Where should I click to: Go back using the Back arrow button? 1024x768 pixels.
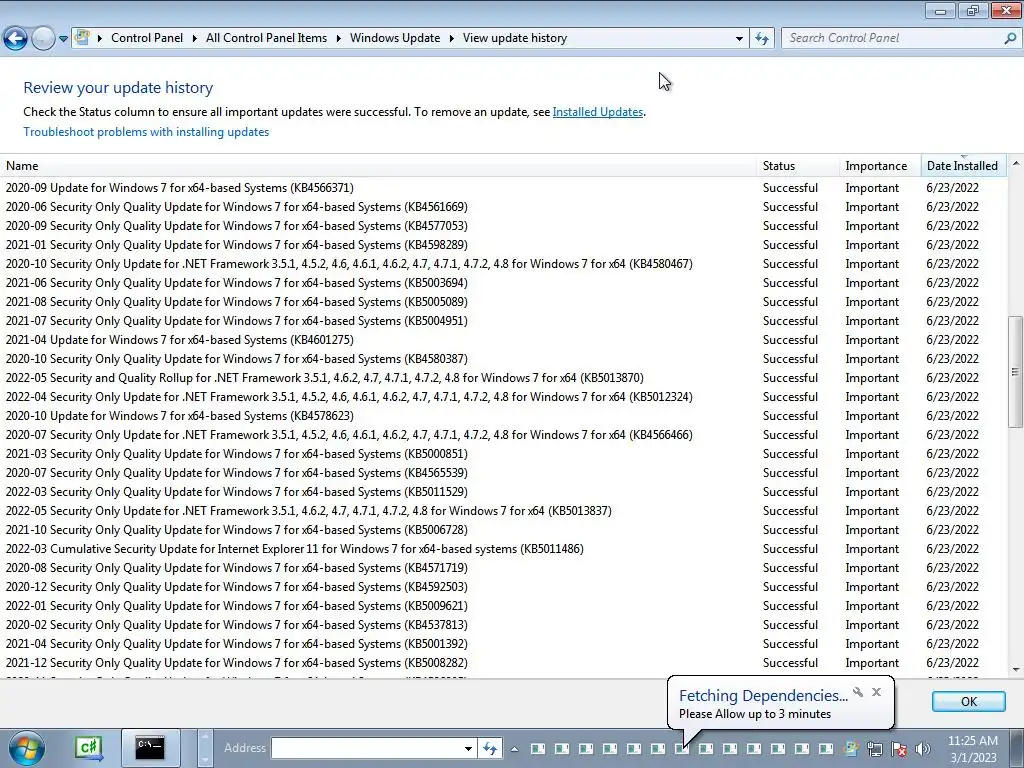point(15,39)
